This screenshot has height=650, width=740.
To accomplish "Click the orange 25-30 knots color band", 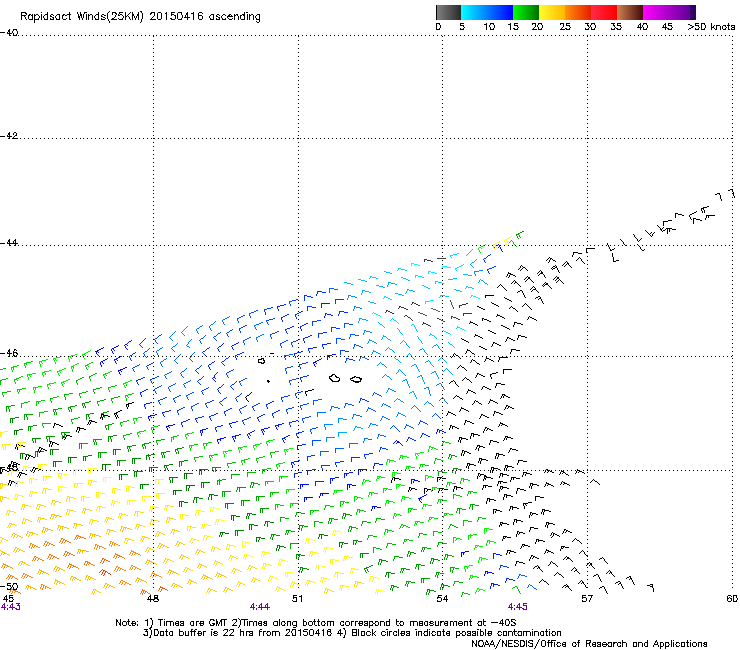I will pyautogui.click(x=578, y=12).
